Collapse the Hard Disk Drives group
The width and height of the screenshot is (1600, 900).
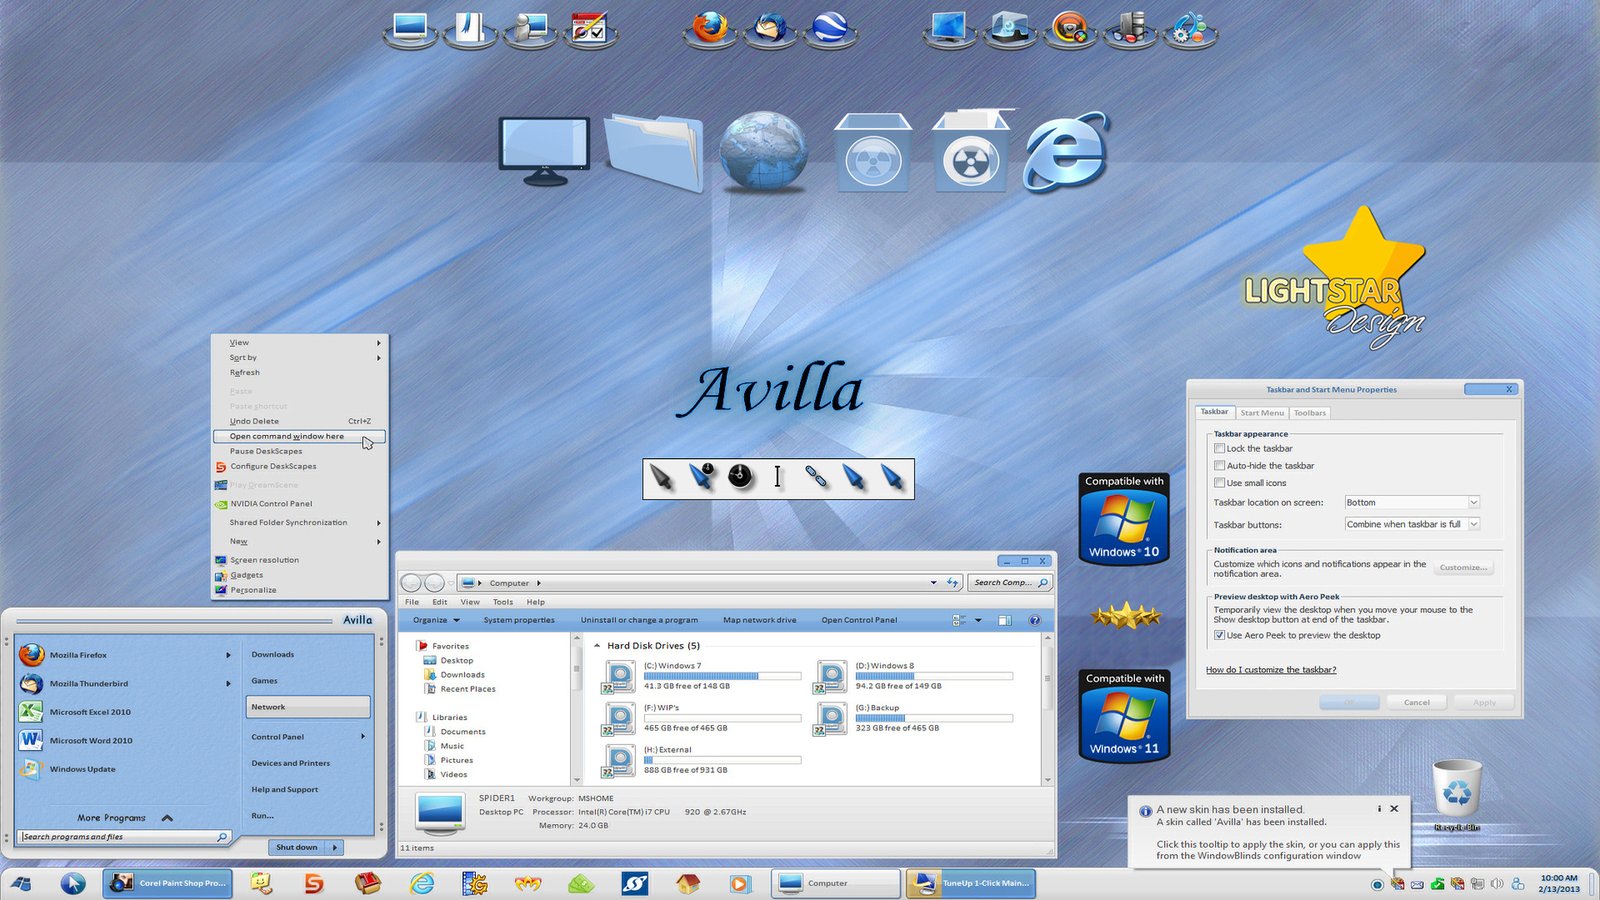pos(597,646)
